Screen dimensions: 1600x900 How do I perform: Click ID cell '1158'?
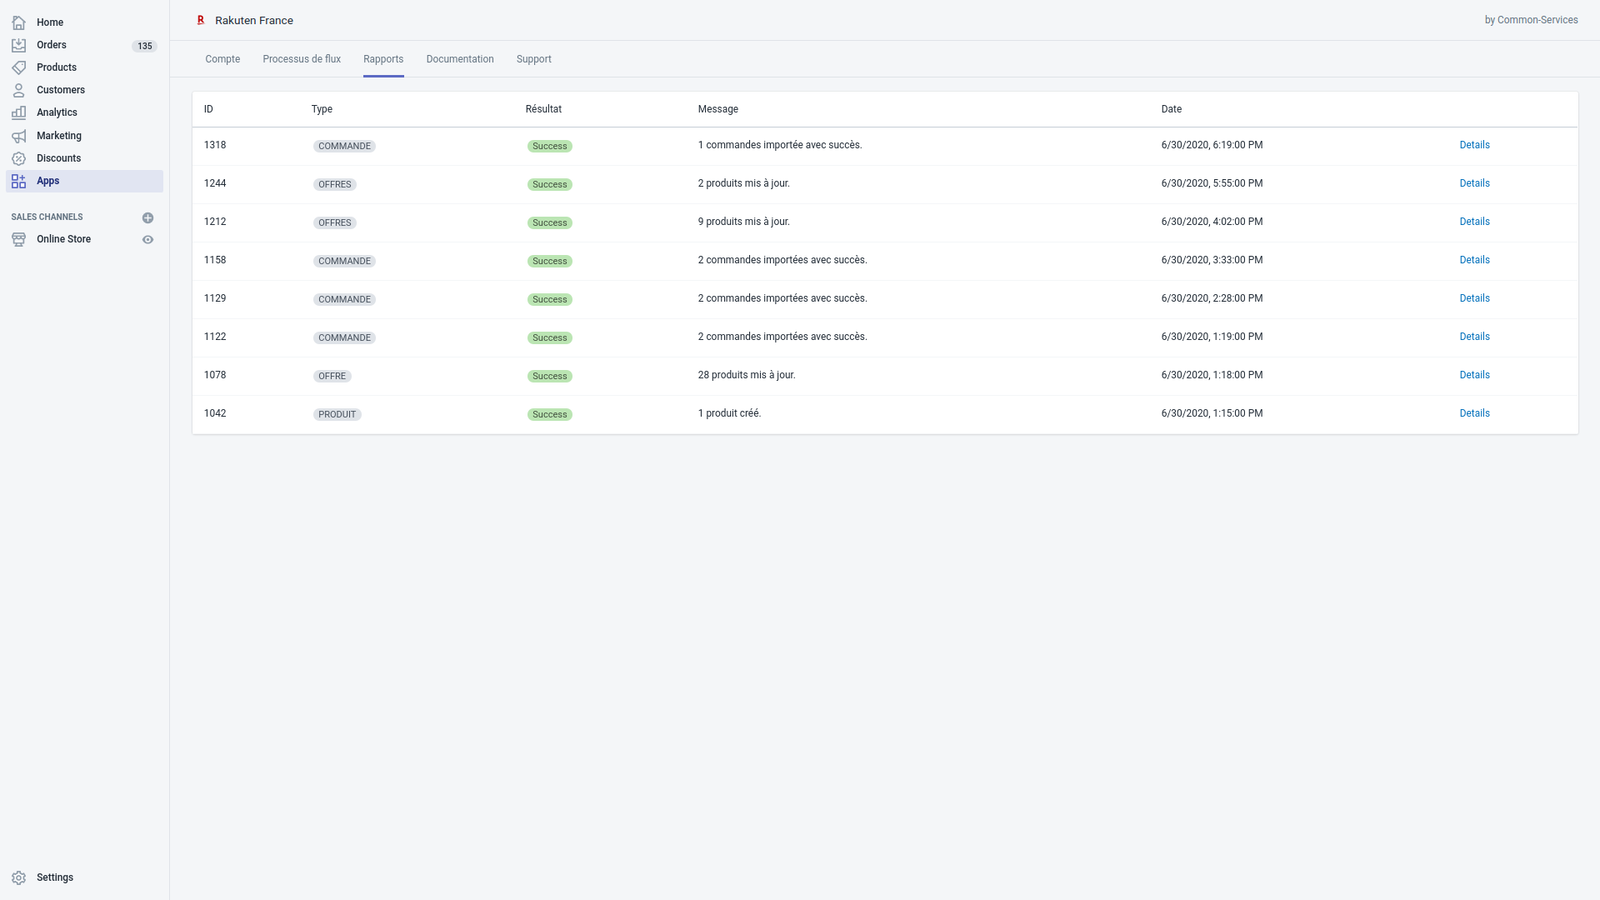click(x=215, y=260)
